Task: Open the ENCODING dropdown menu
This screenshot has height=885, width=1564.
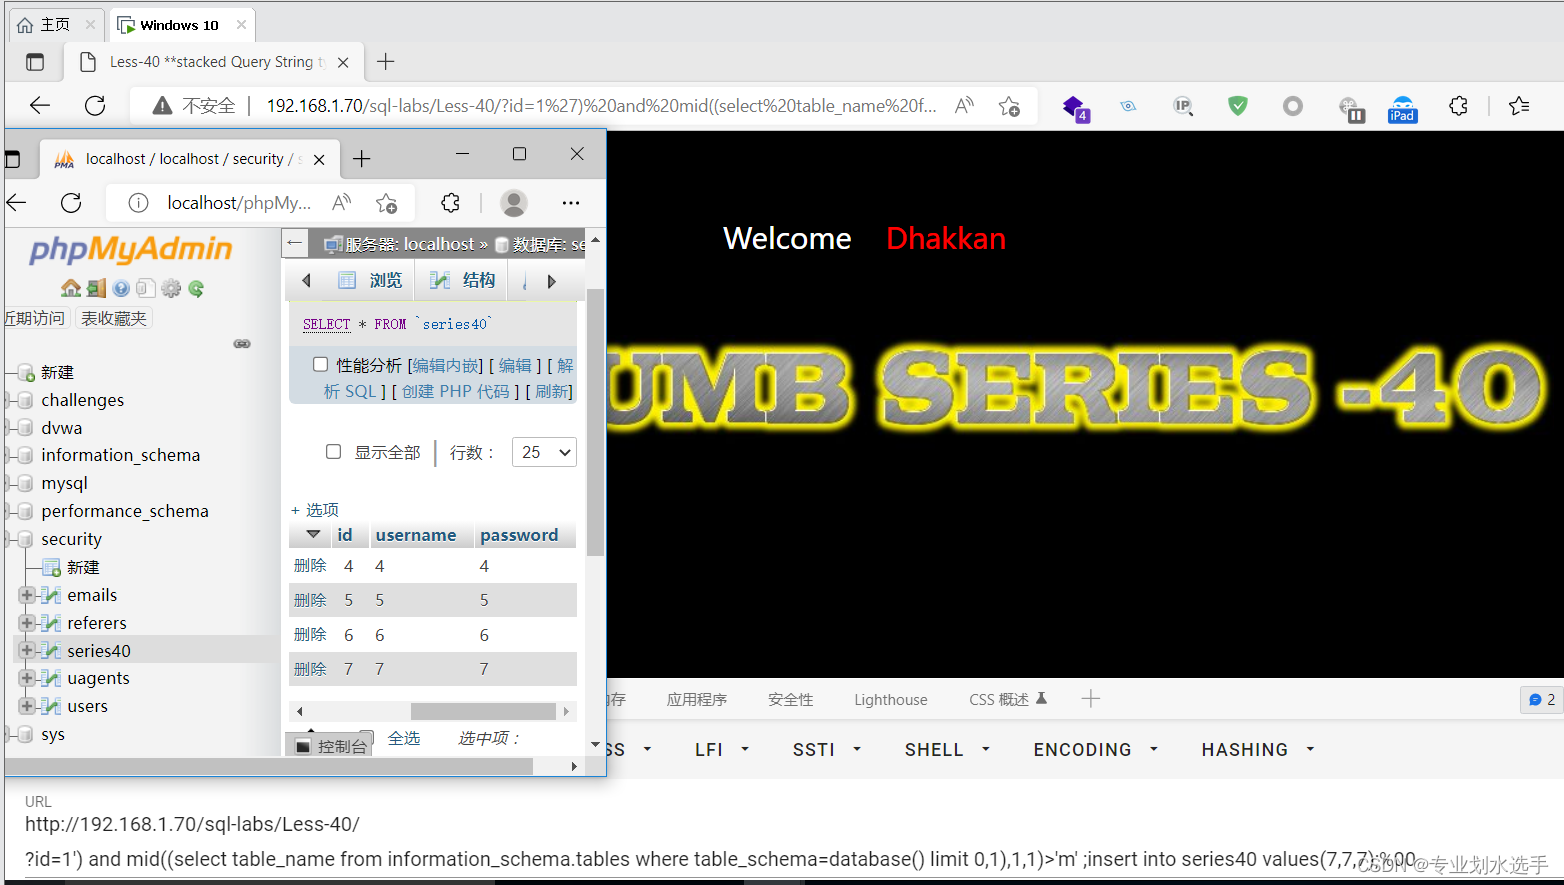Action: pos(1096,749)
